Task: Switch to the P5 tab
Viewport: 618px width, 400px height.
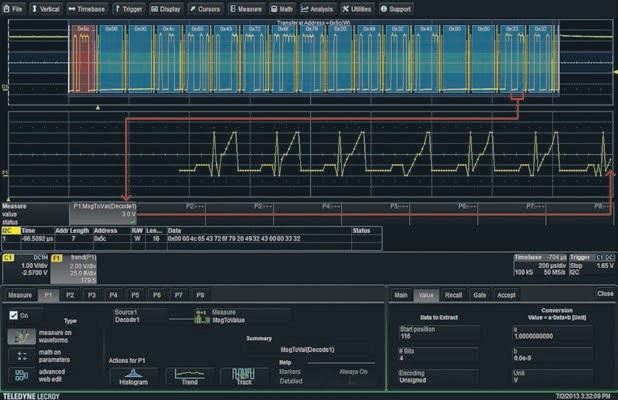Action: (x=135, y=295)
